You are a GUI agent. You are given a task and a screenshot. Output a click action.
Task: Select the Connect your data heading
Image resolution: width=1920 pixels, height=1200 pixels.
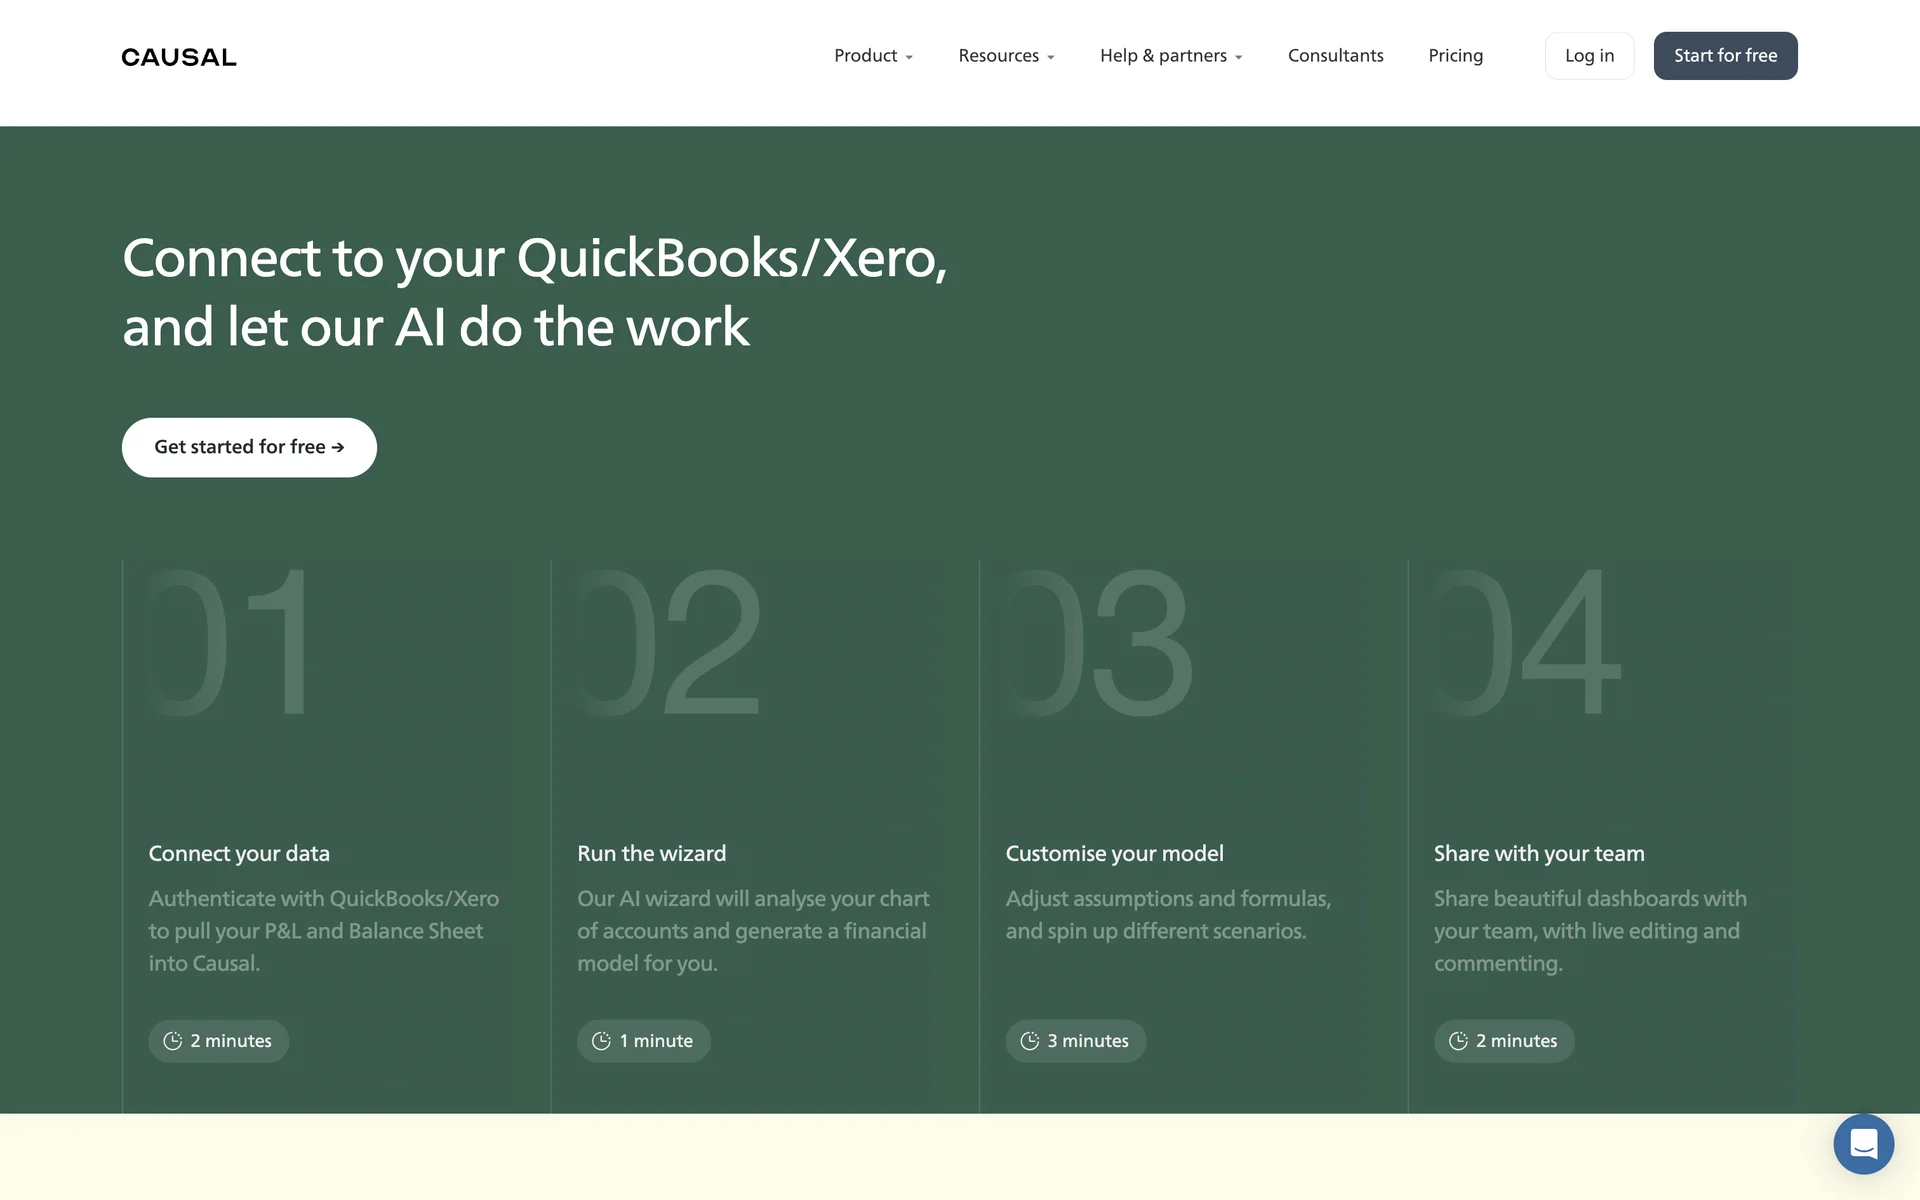pos(239,853)
